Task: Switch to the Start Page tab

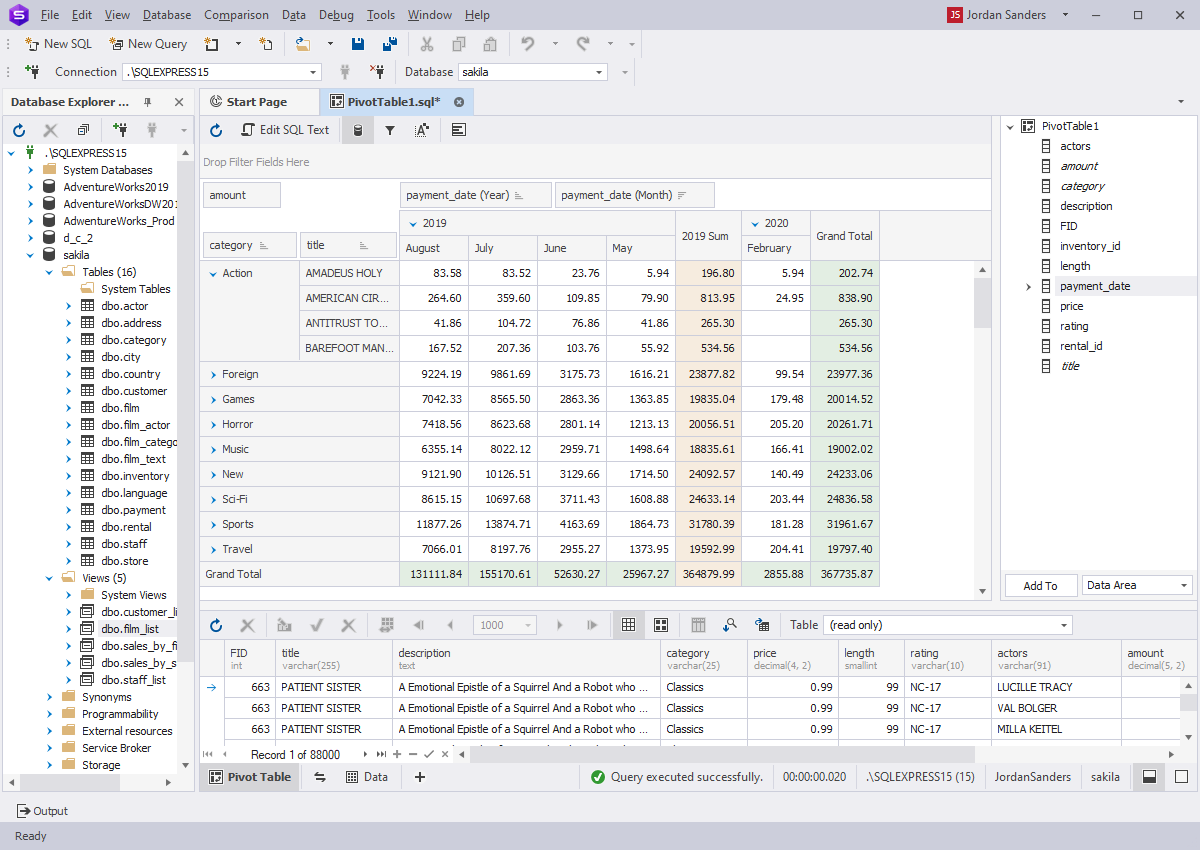Action: (x=259, y=101)
